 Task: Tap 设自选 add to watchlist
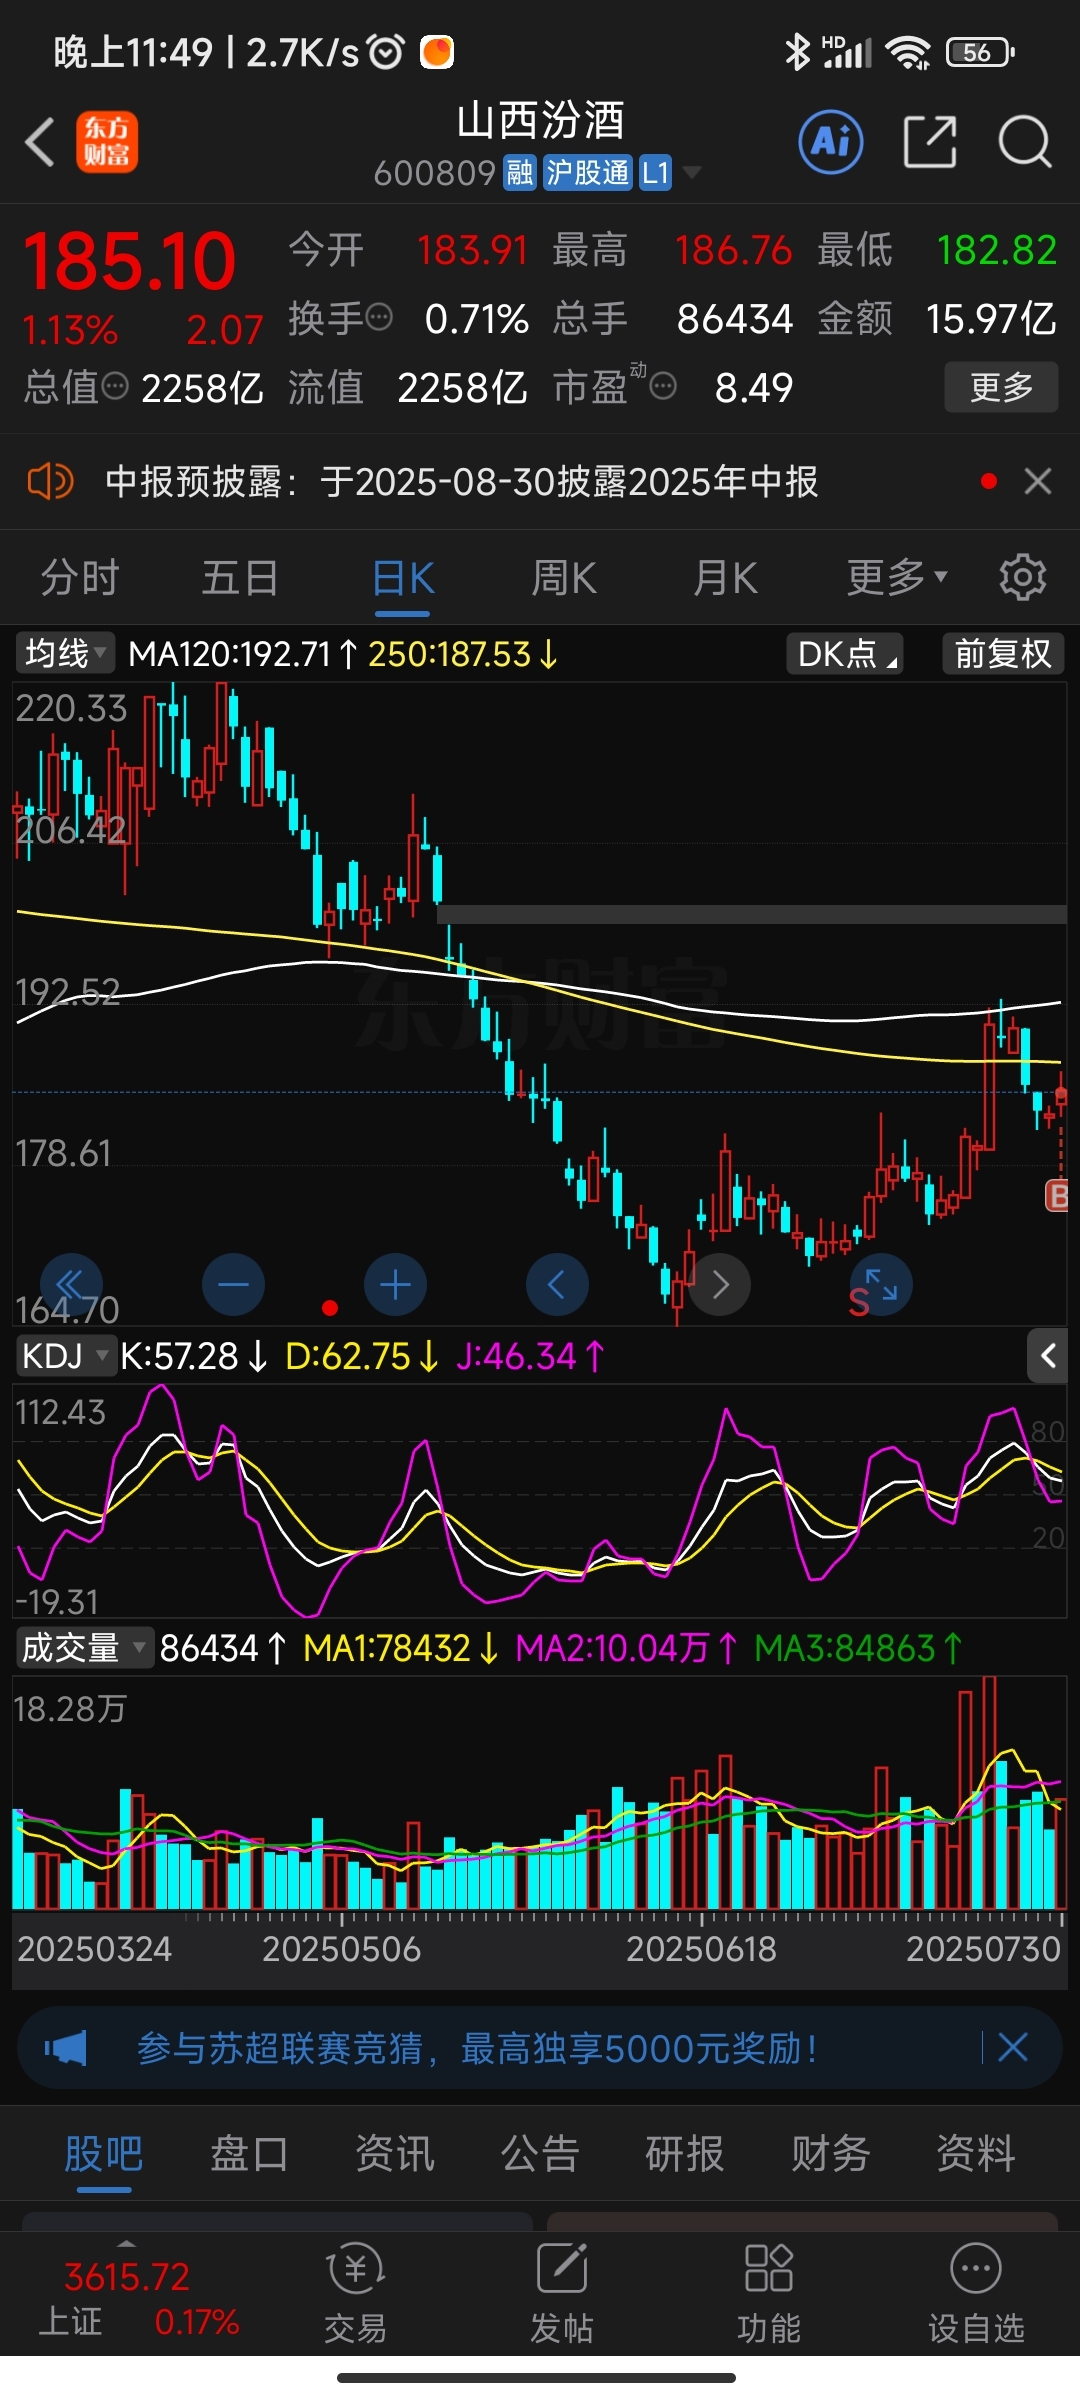tap(976, 2294)
